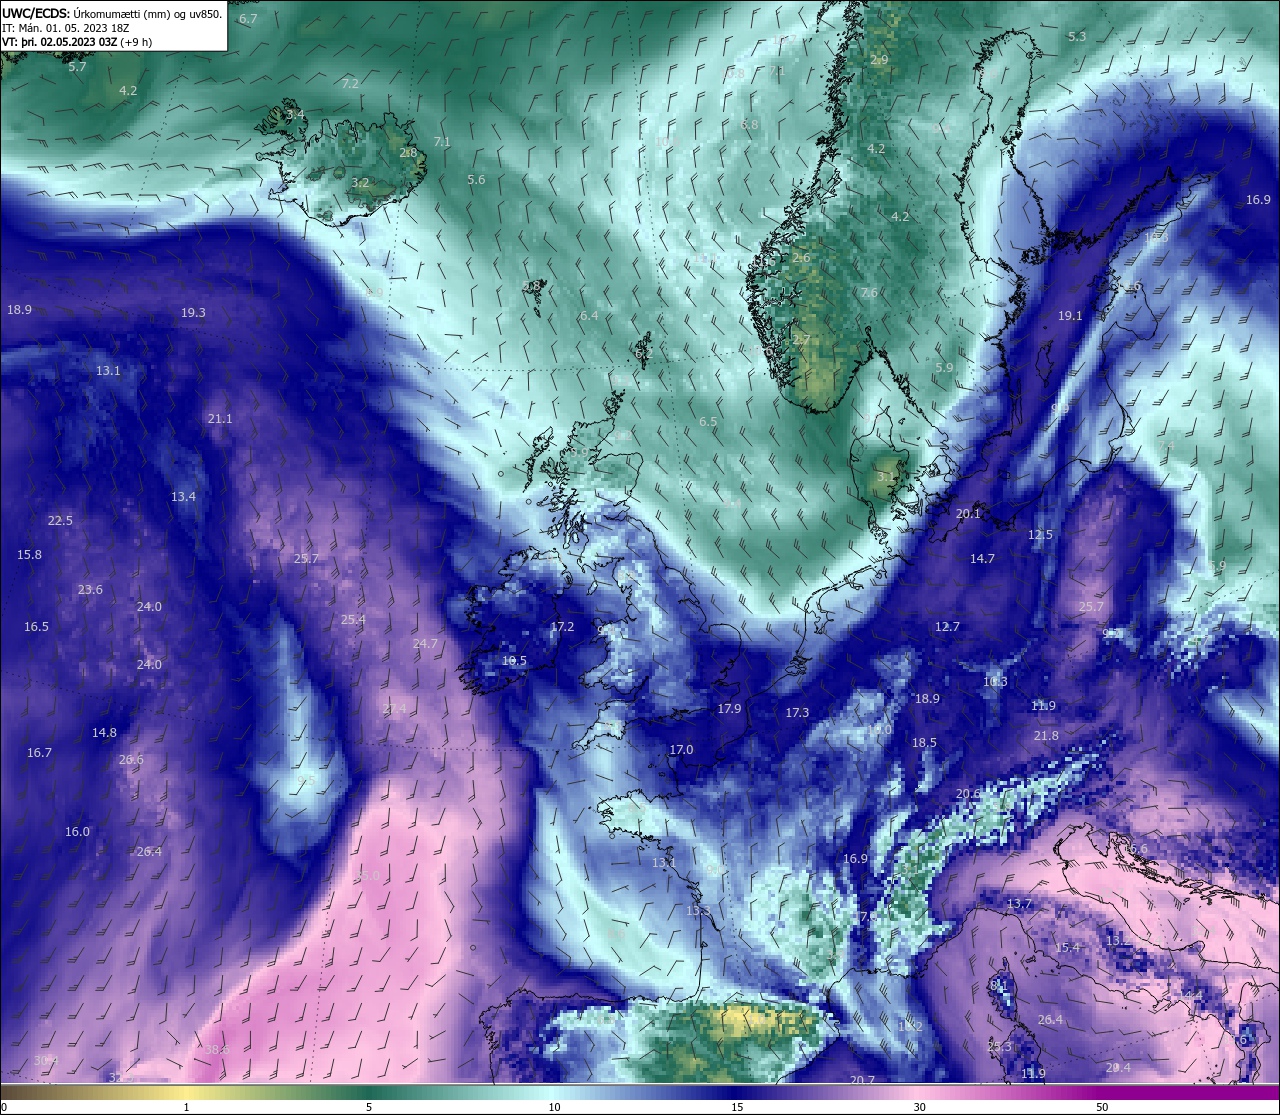Click the value 38.8 in the pink area
Viewport: 1280px width, 1115px height.
(217, 1050)
